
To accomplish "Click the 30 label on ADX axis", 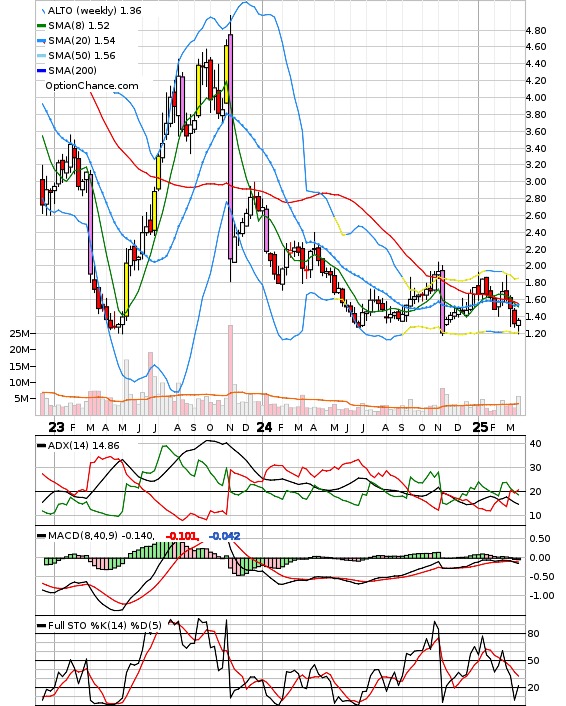I will (x=535, y=467).
